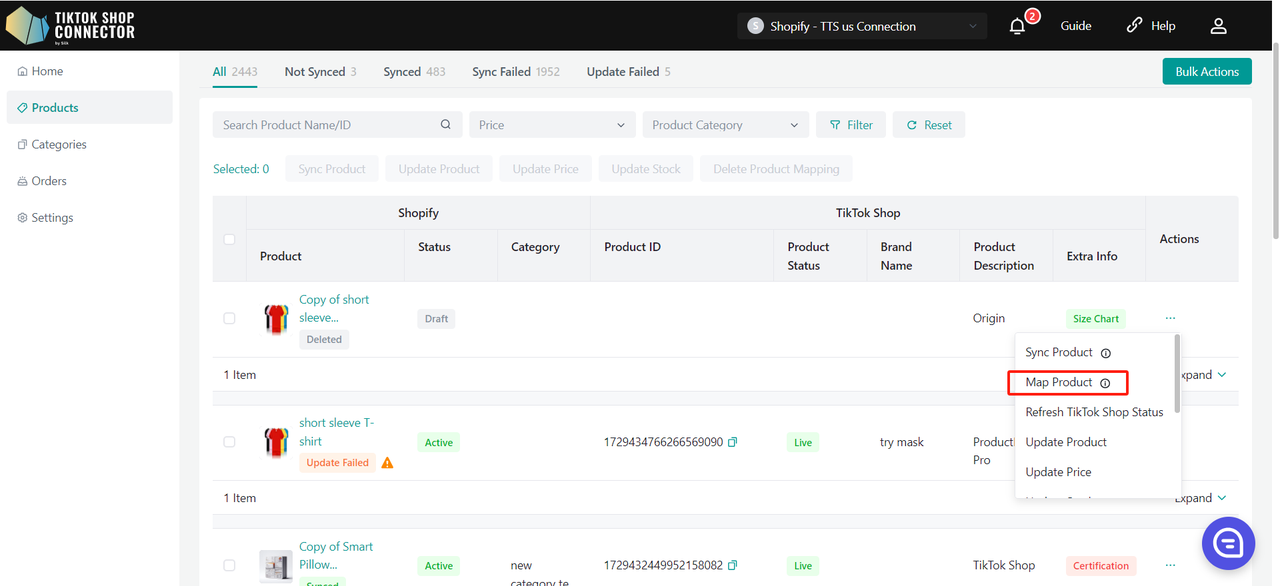Click the user profile icon
The image size is (1280, 586).
click(x=1218, y=27)
